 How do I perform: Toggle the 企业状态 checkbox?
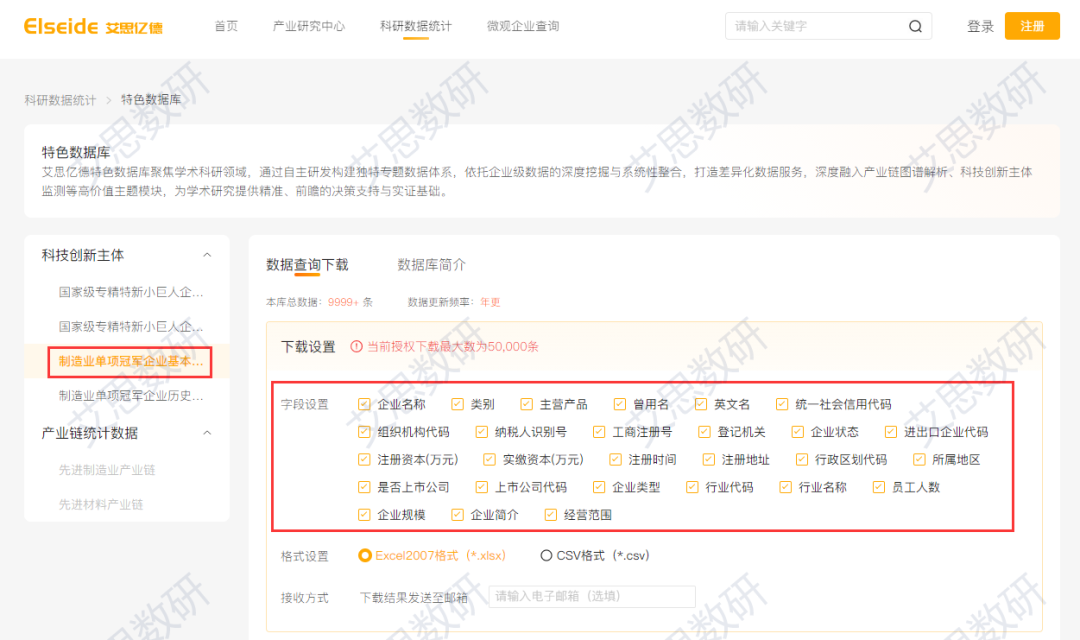(x=798, y=432)
